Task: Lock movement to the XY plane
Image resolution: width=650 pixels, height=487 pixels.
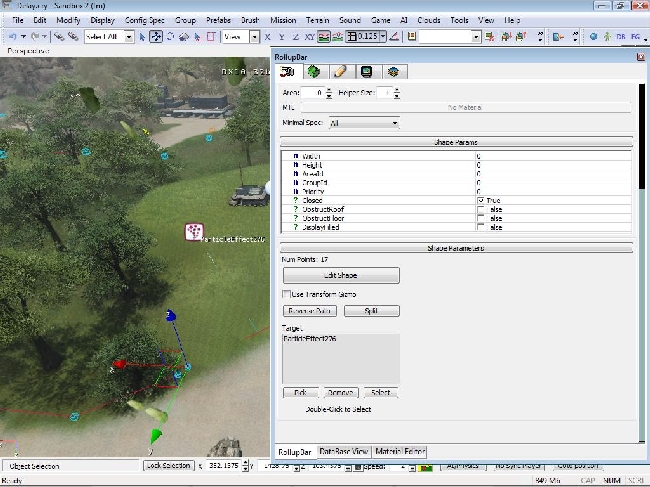Action: click(x=310, y=37)
